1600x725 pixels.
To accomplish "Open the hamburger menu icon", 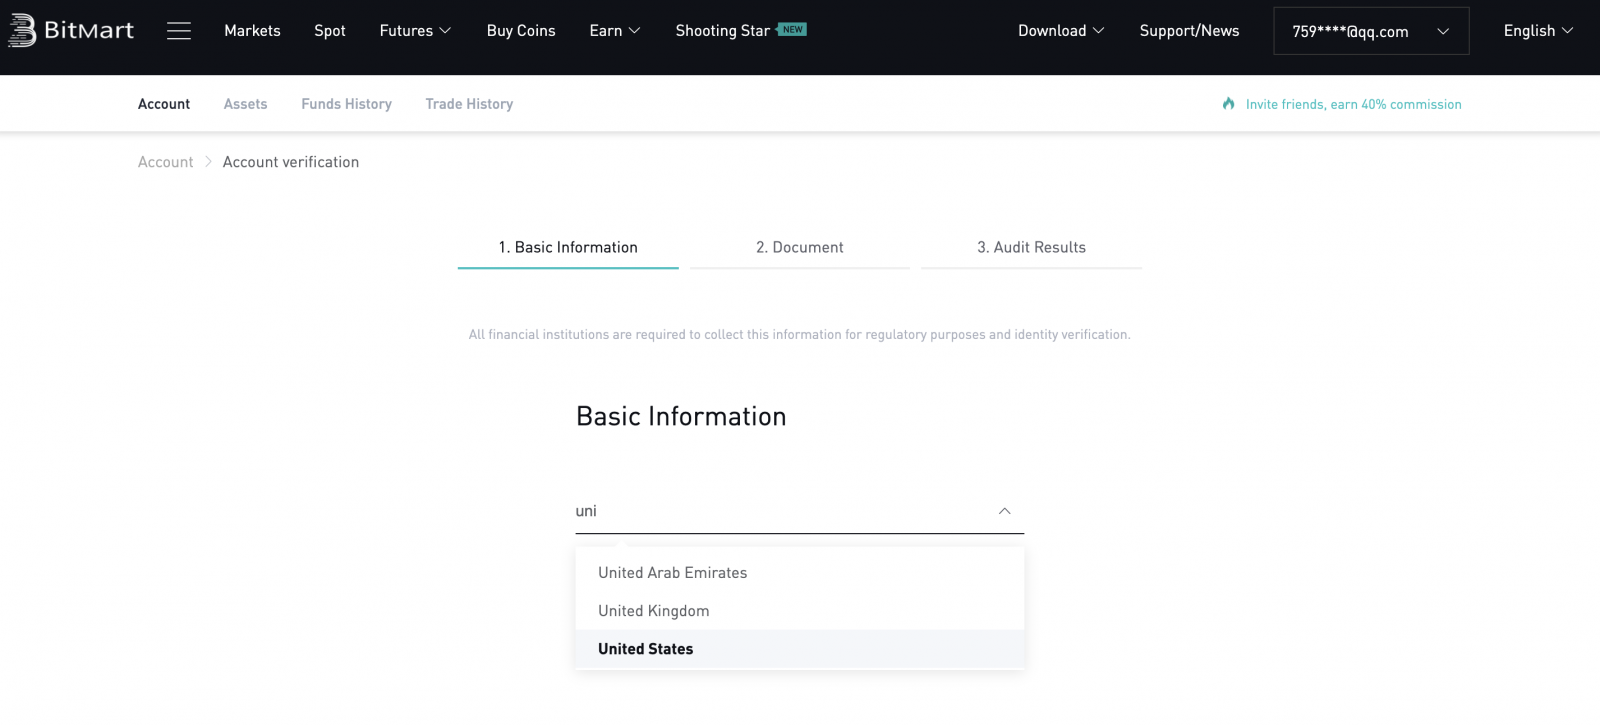I will 179,31.
